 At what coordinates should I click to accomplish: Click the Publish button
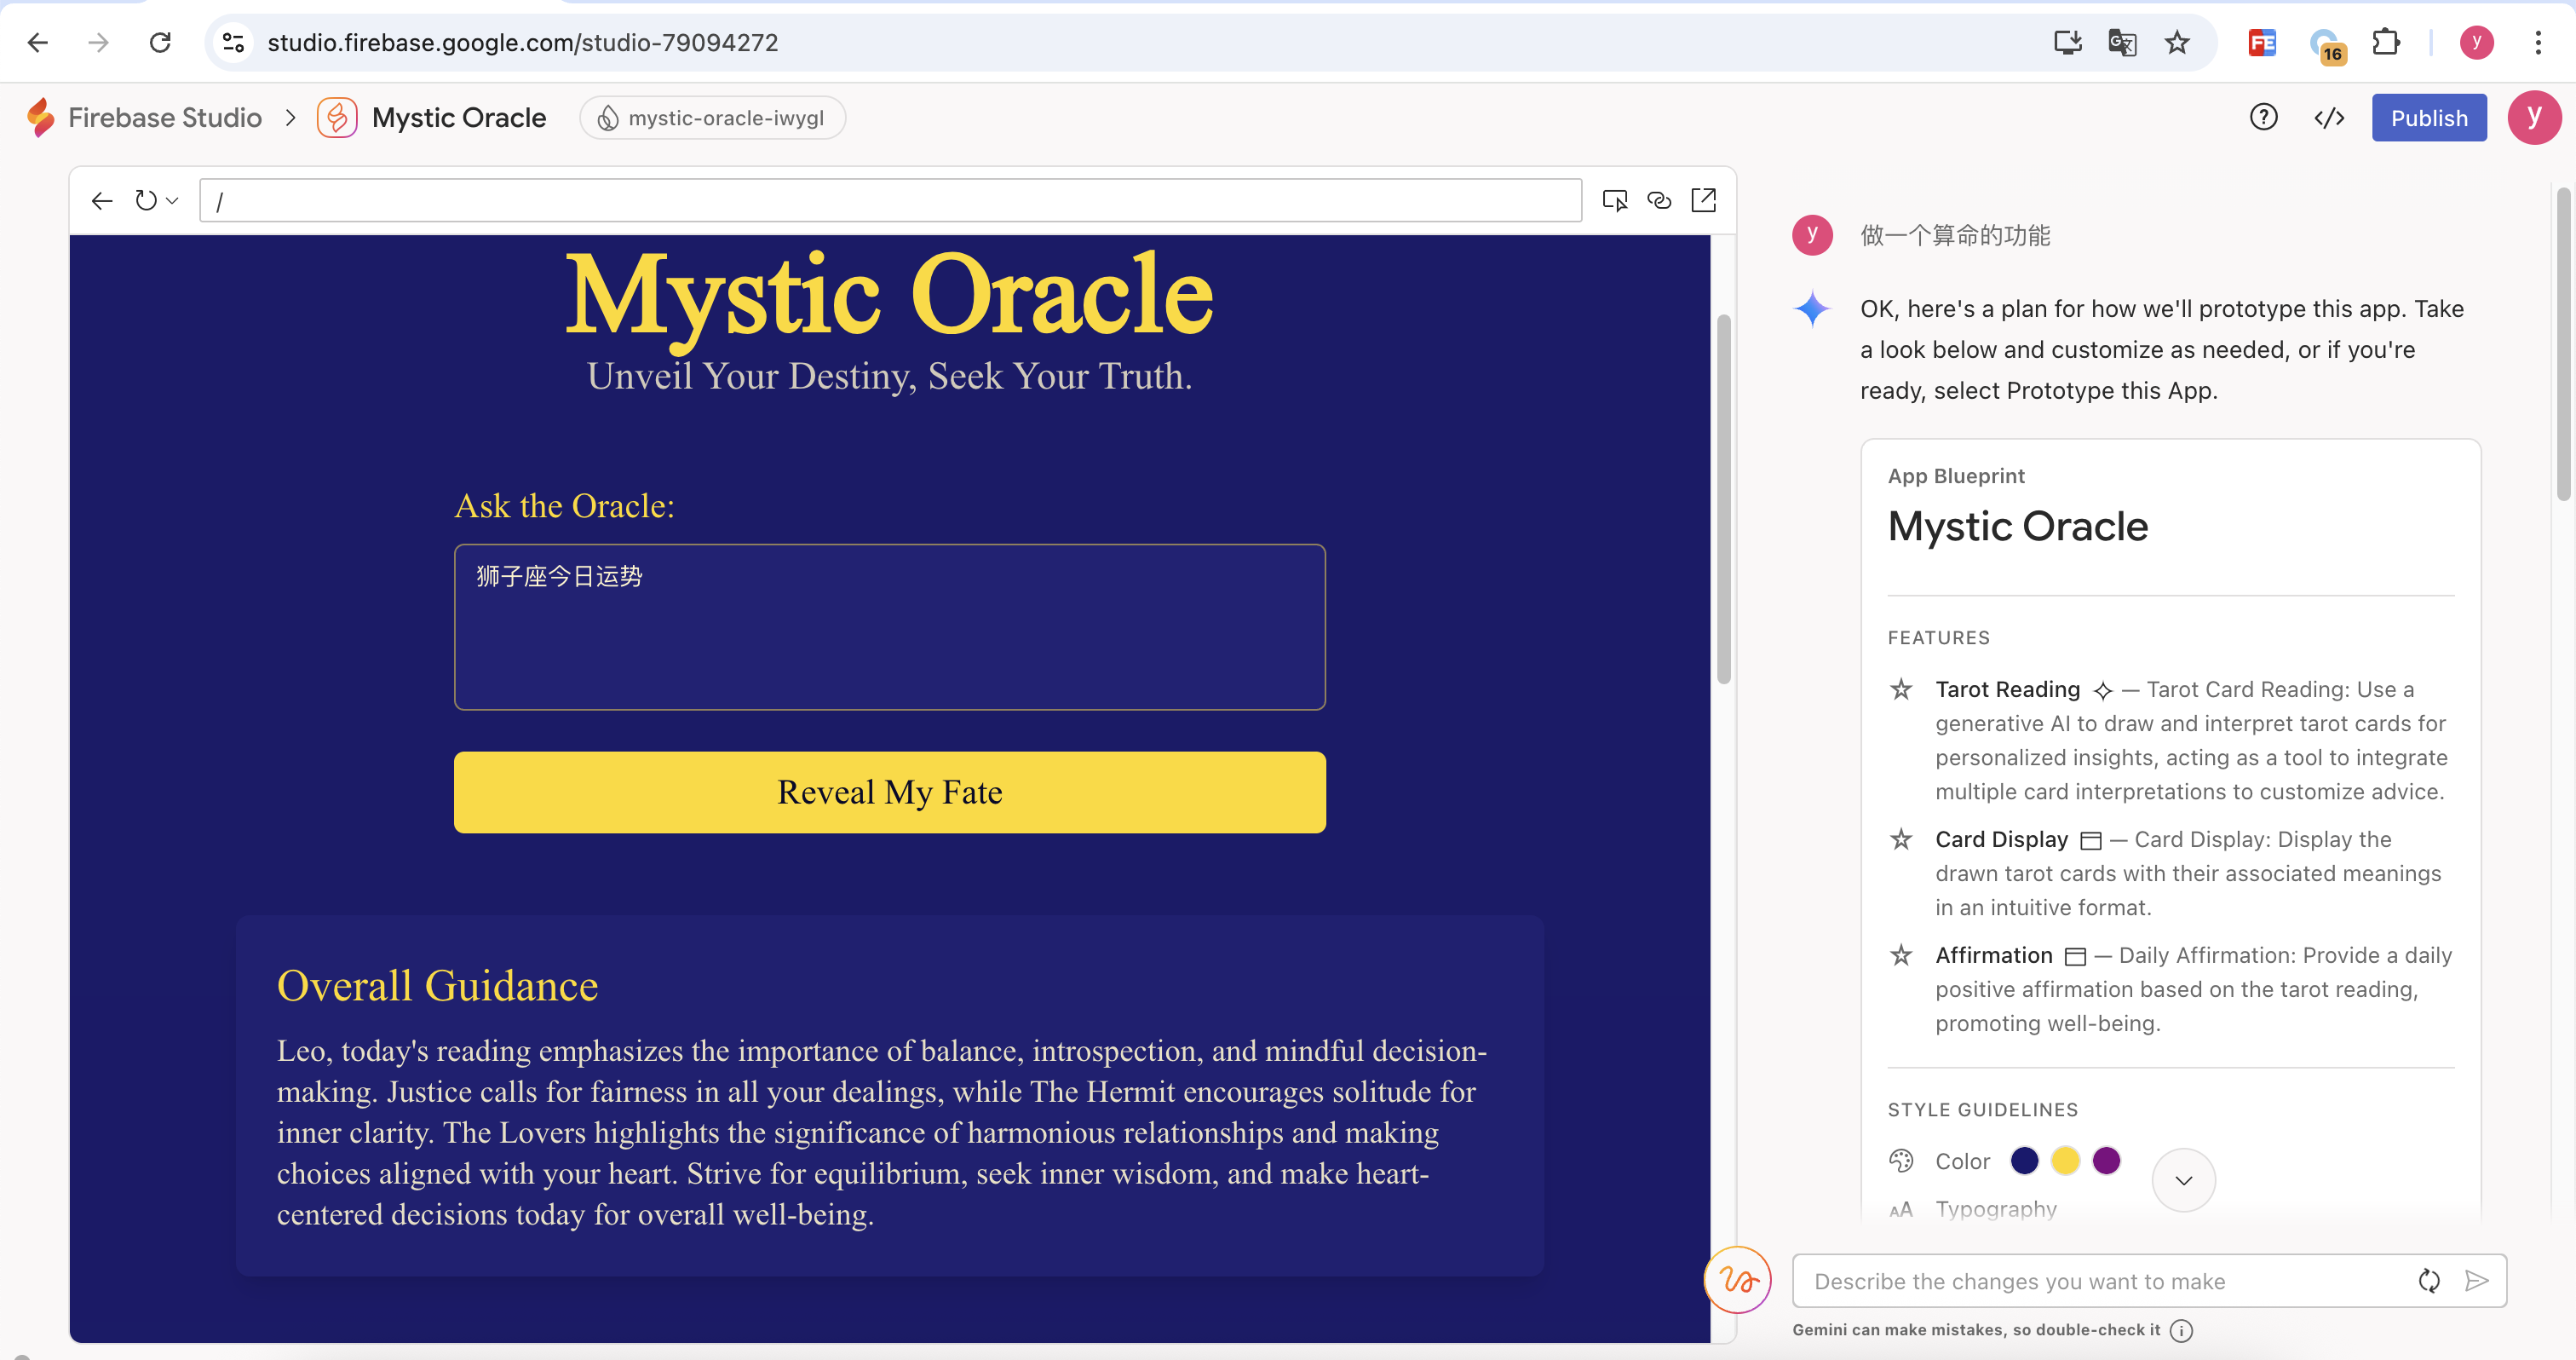(x=2429, y=118)
